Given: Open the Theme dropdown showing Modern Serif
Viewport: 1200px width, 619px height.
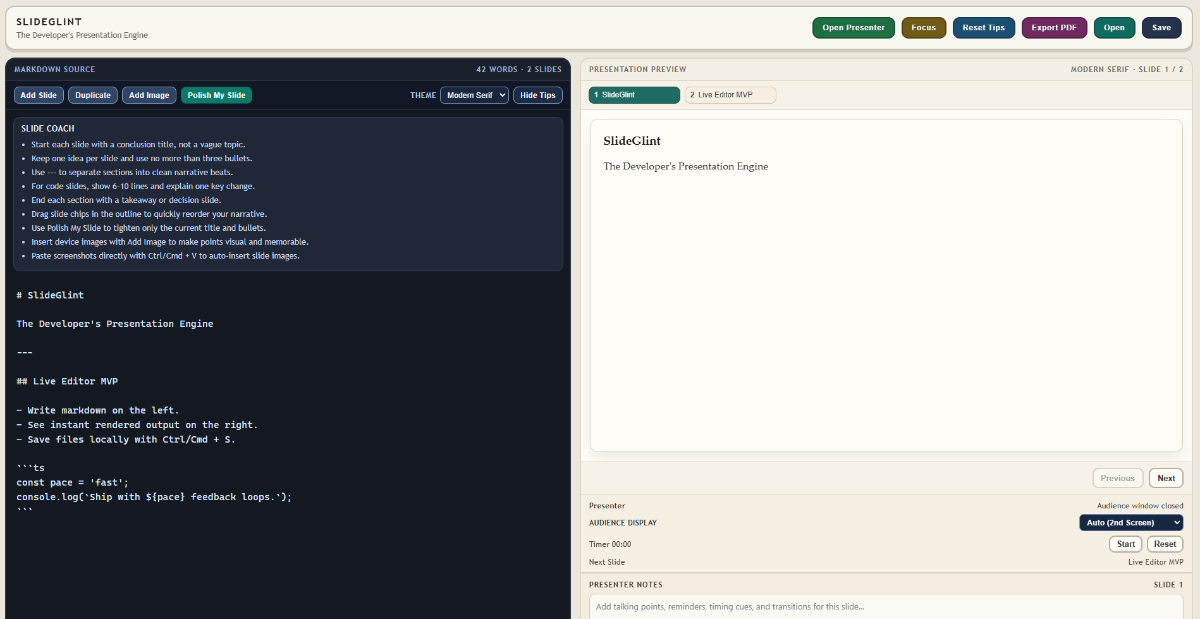Looking at the screenshot, I should point(474,95).
